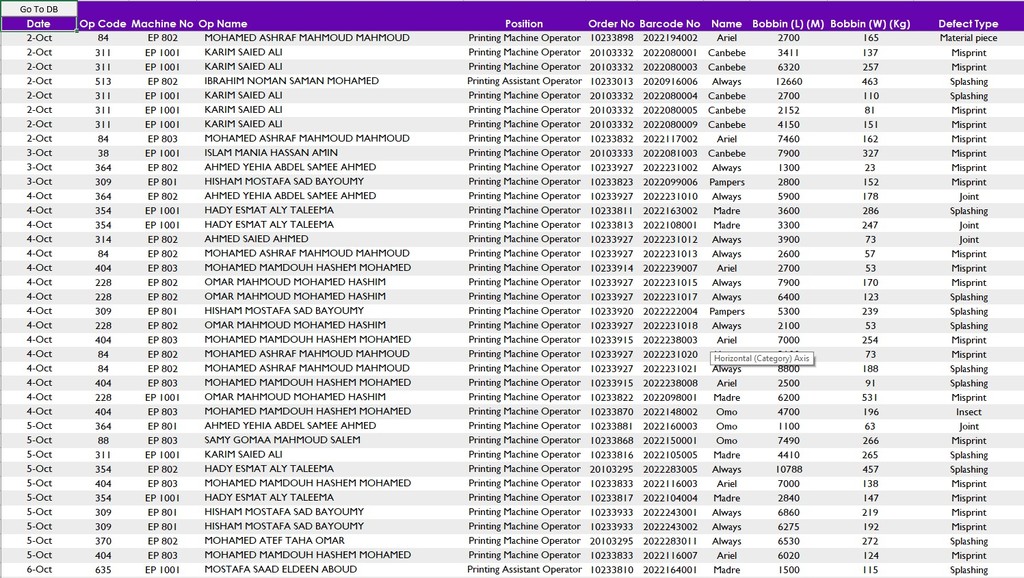Screen dimensions: 1024x578
Task: Select the Position column header
Action: pos(524,24)
